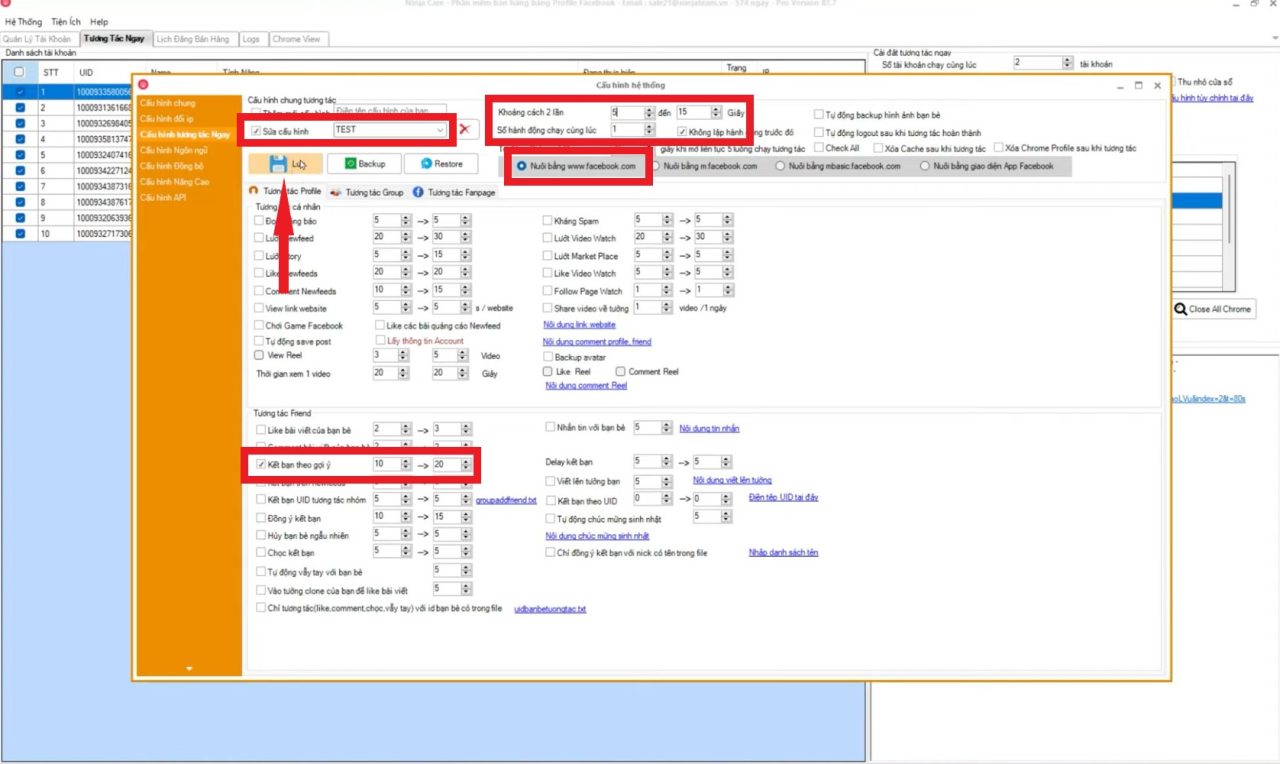Check Xóa Cache sau khi tương tác

pos(877,148)
